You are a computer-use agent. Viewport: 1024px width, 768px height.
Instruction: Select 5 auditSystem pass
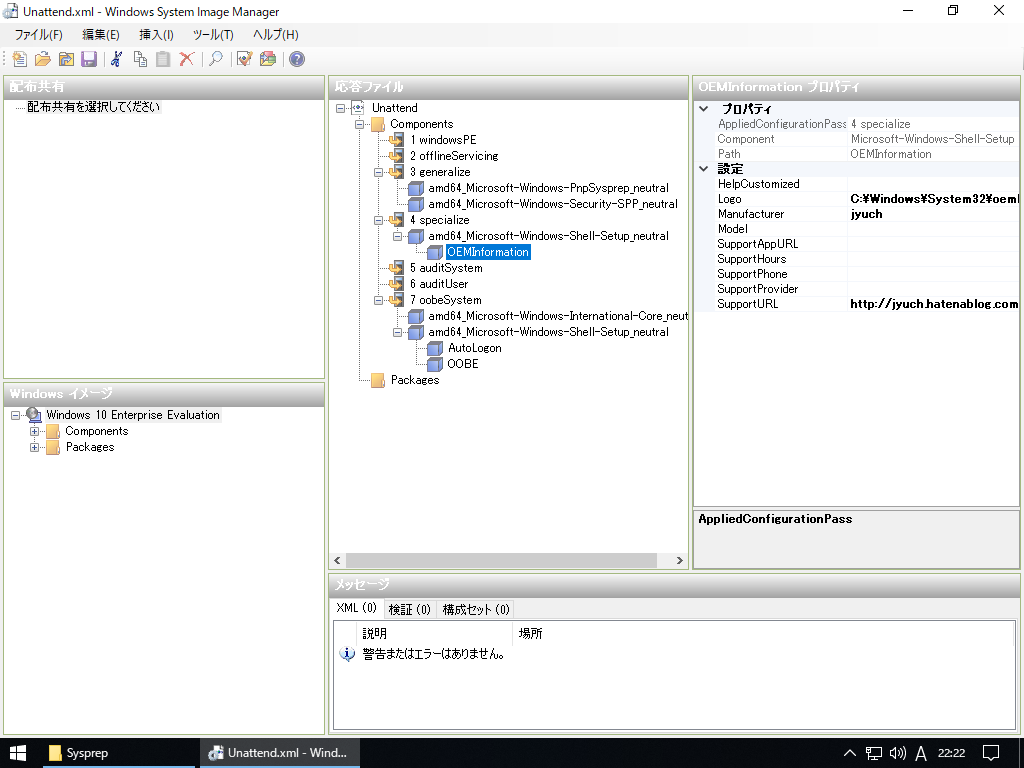pyautogui.click(x=446, y=268)
